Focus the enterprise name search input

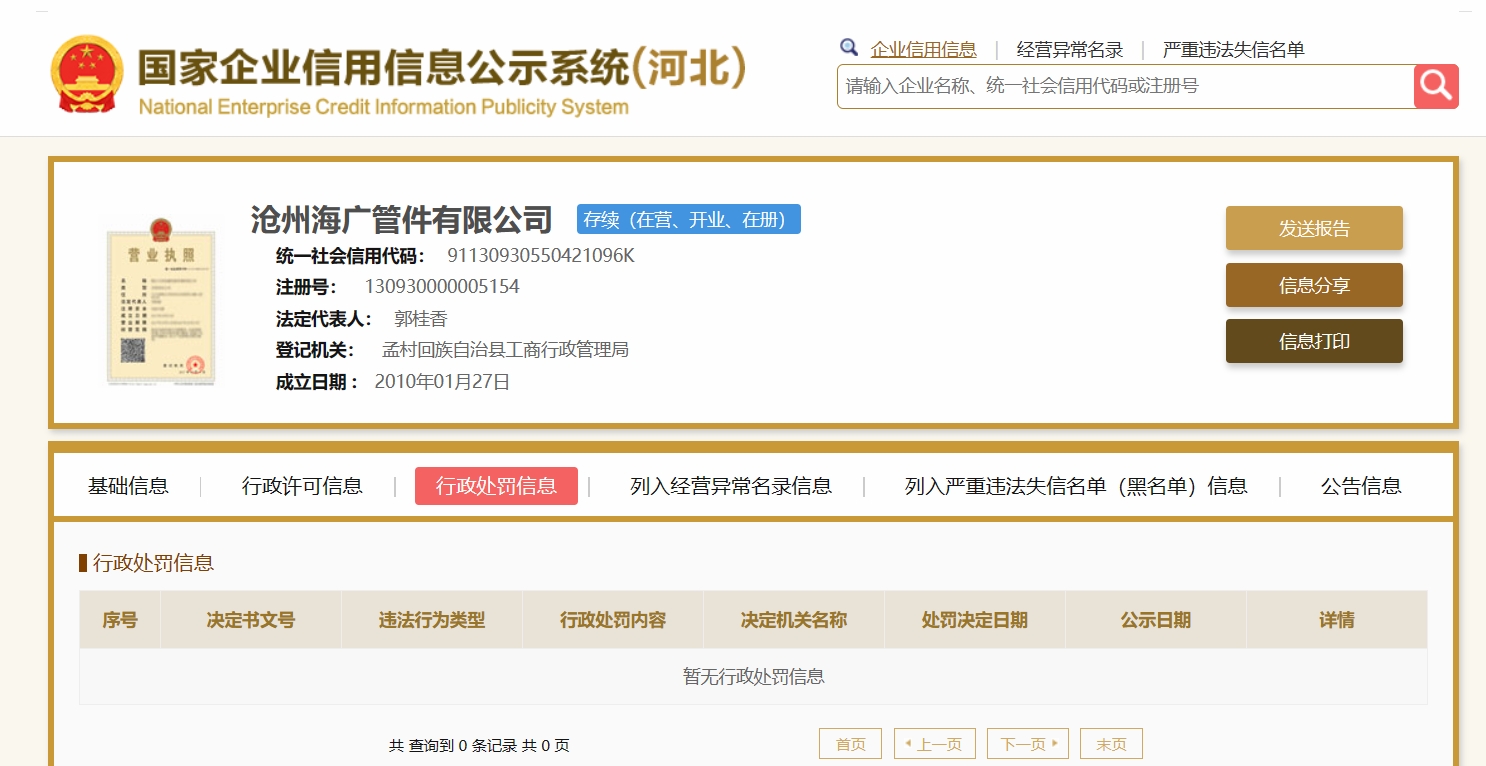pyautogui.click(x=1126, y=86)
